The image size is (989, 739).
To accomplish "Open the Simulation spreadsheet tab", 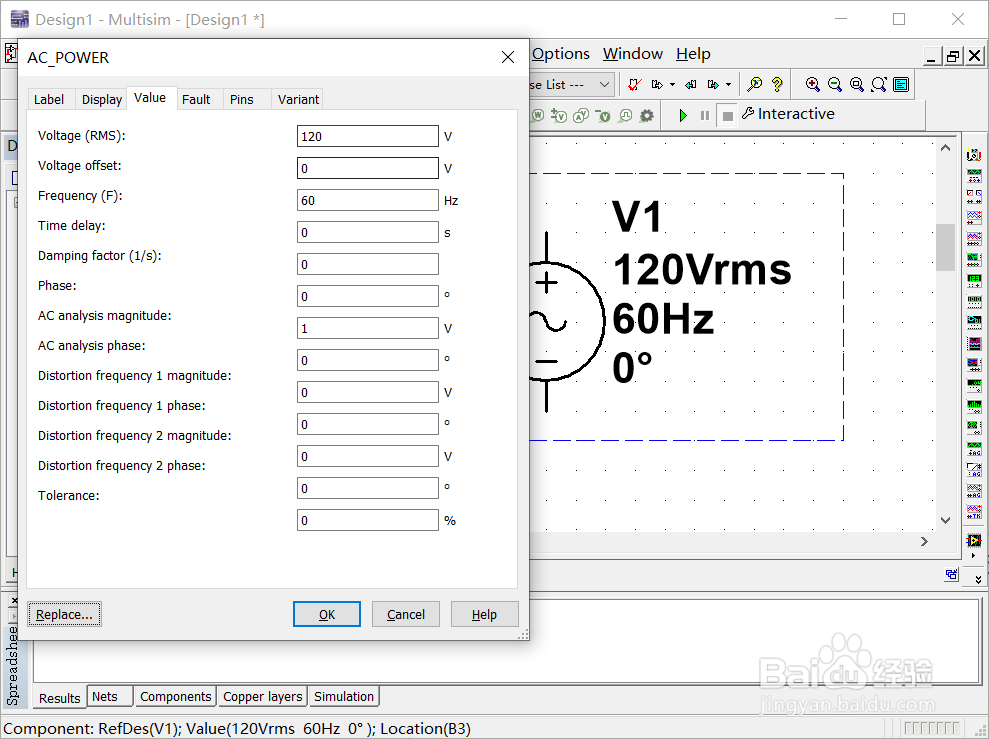I will [344, 697].
